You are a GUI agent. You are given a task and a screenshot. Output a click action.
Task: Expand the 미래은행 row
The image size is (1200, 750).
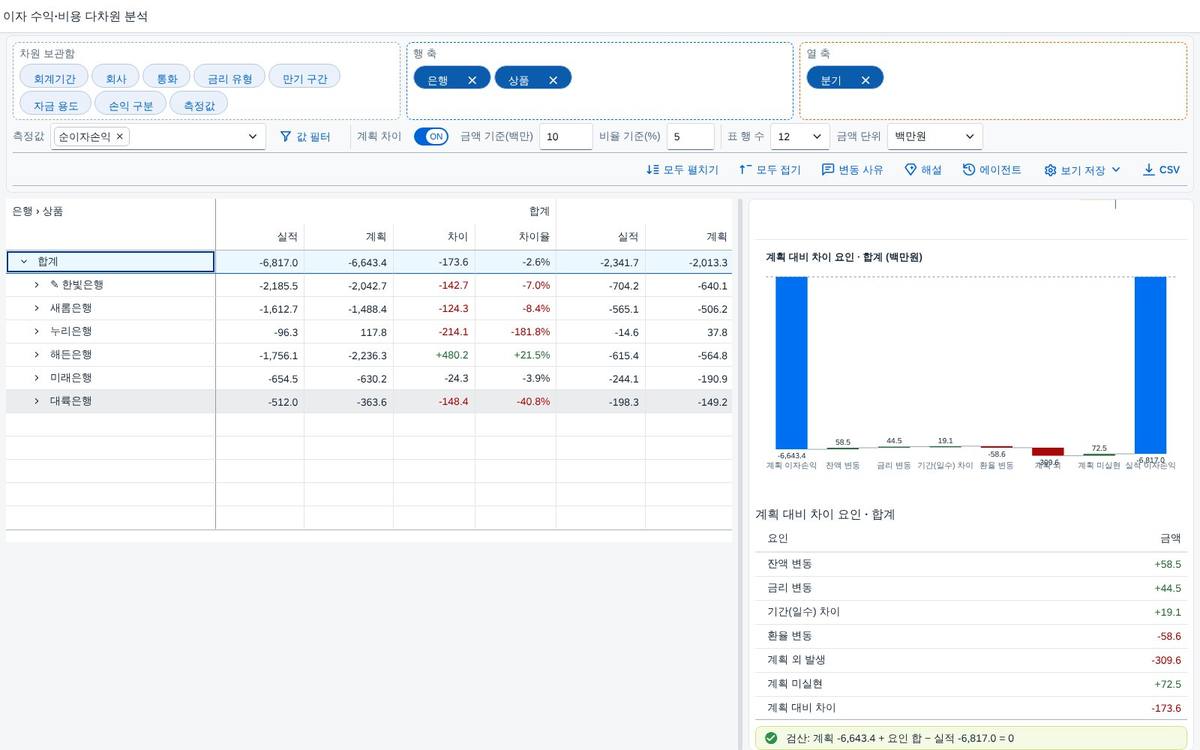pos(36,378)
